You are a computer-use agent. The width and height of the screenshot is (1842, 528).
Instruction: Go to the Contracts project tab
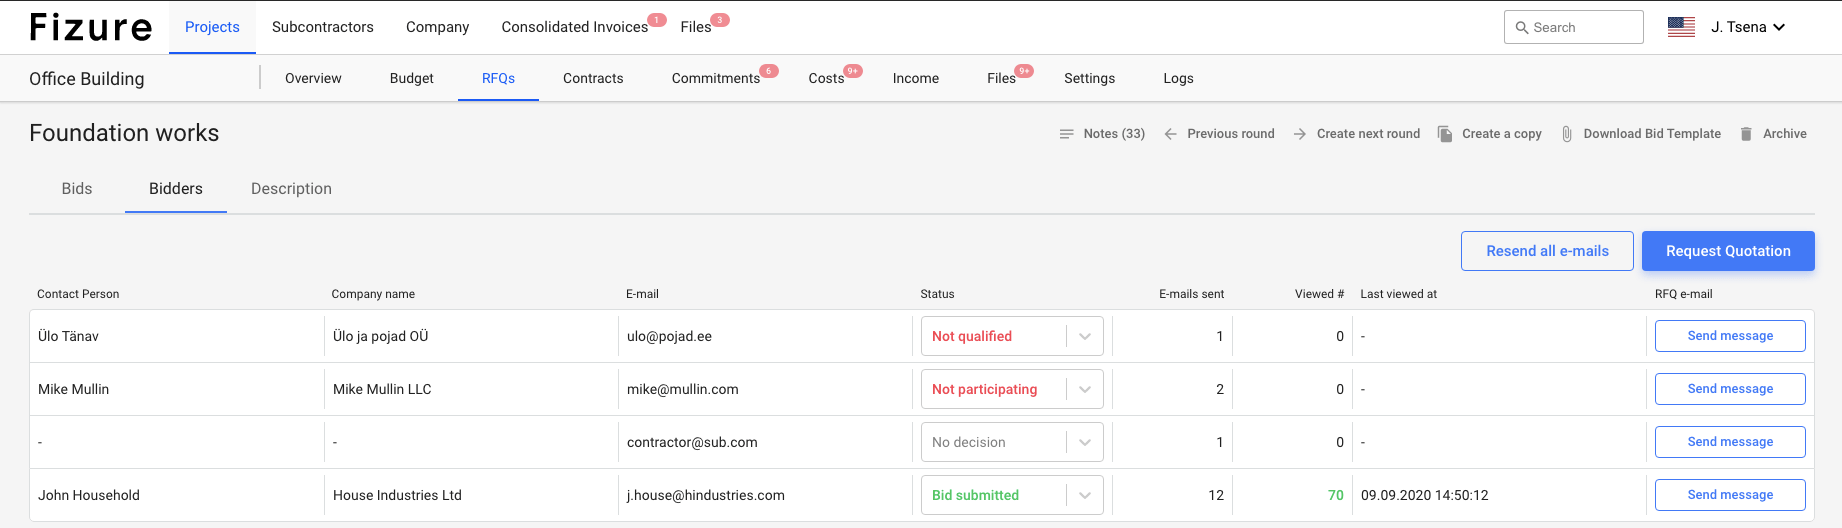[593, 78]
